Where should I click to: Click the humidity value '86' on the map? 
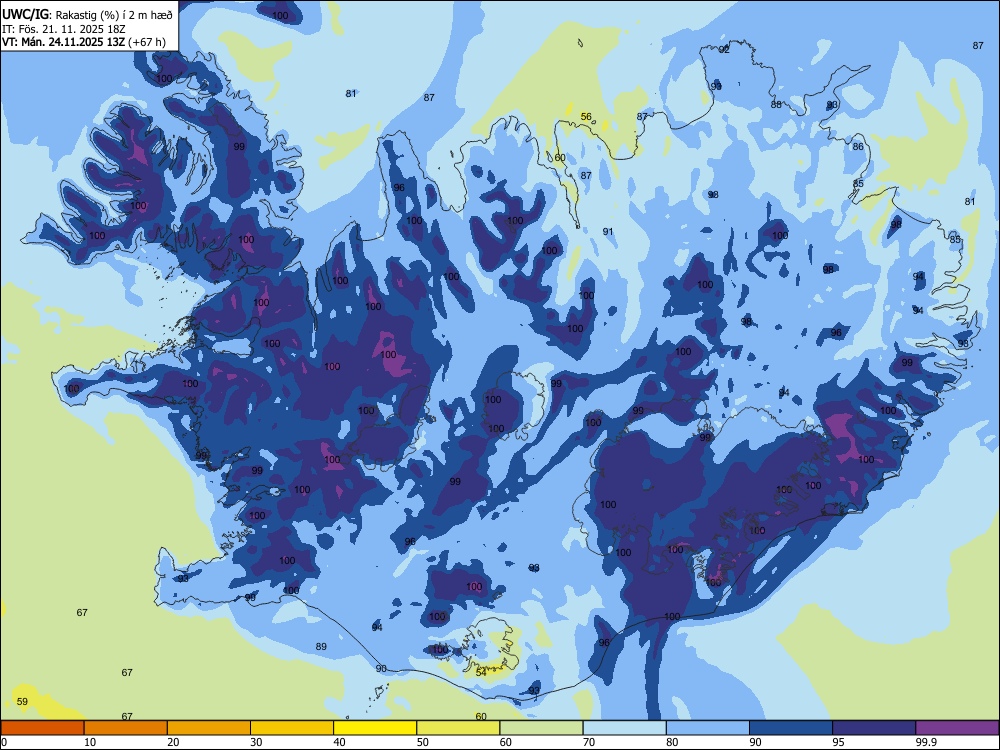858,146
